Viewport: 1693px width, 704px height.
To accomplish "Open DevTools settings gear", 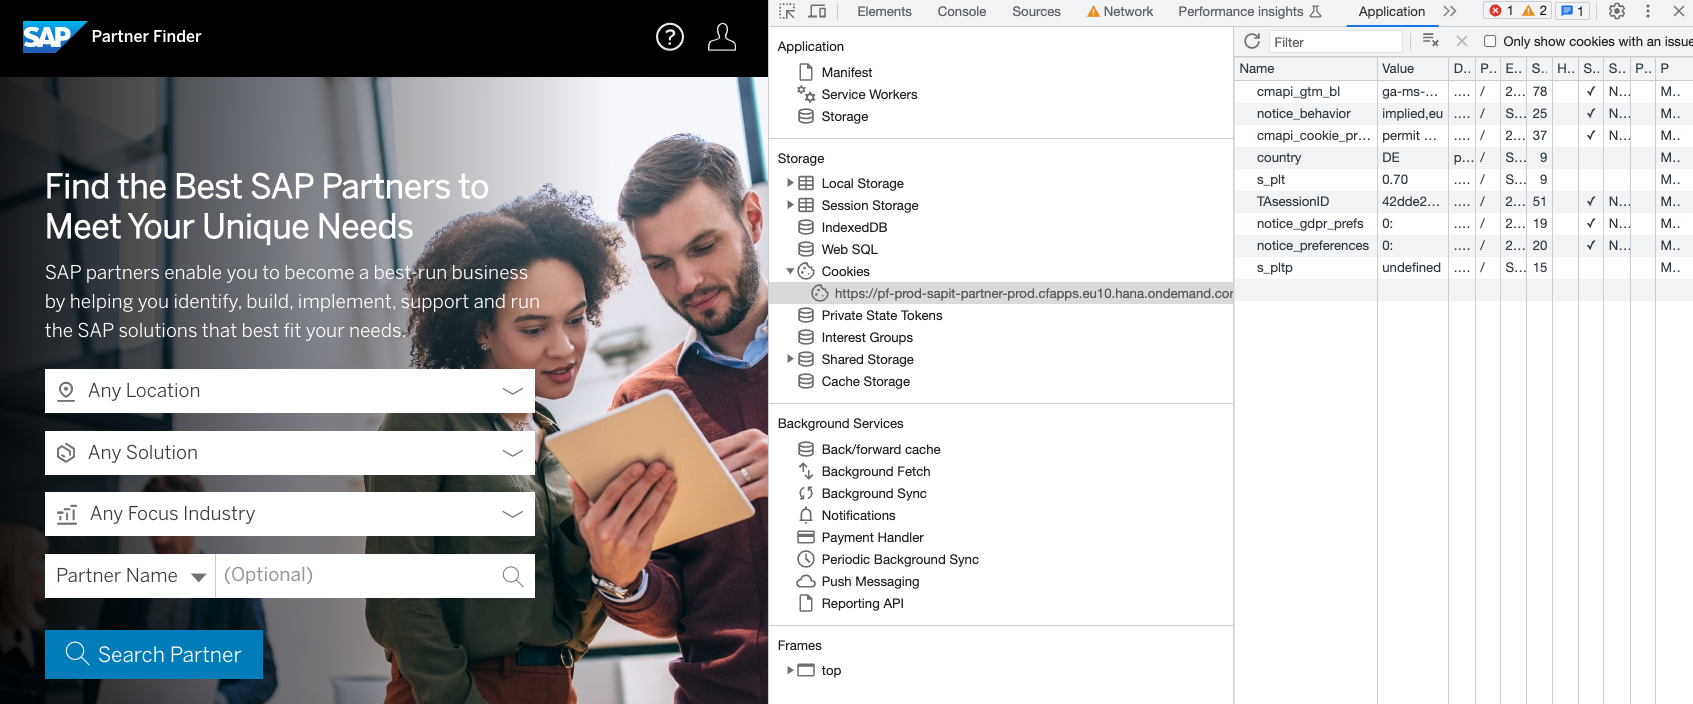I will 1617,11.
